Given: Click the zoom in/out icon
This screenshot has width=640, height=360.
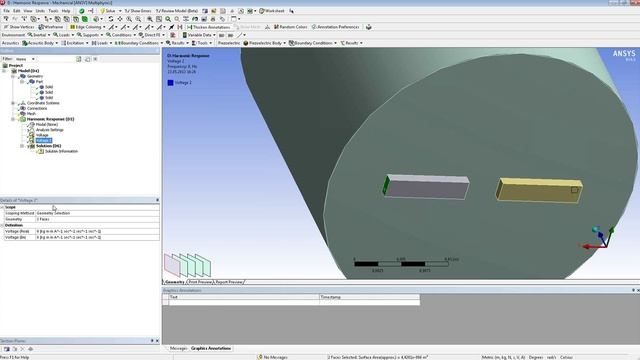Looking at the screenshot, I should tap(129, 19).
